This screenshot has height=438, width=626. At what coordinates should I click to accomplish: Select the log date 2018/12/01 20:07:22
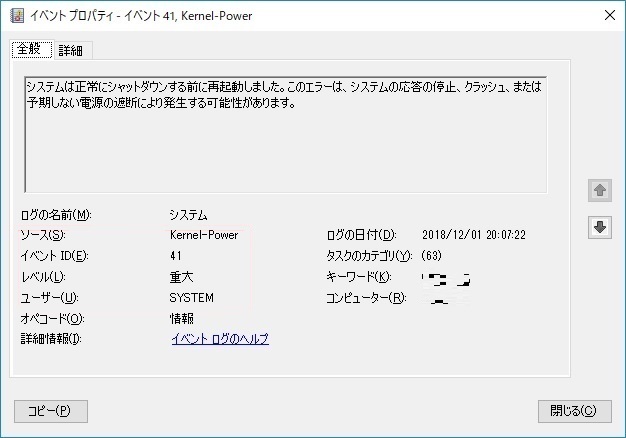click(474, 235)
